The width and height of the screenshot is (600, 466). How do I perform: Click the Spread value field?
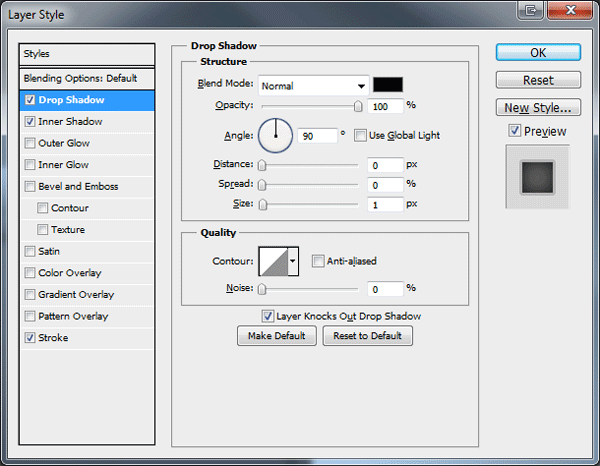pos(385,185)
